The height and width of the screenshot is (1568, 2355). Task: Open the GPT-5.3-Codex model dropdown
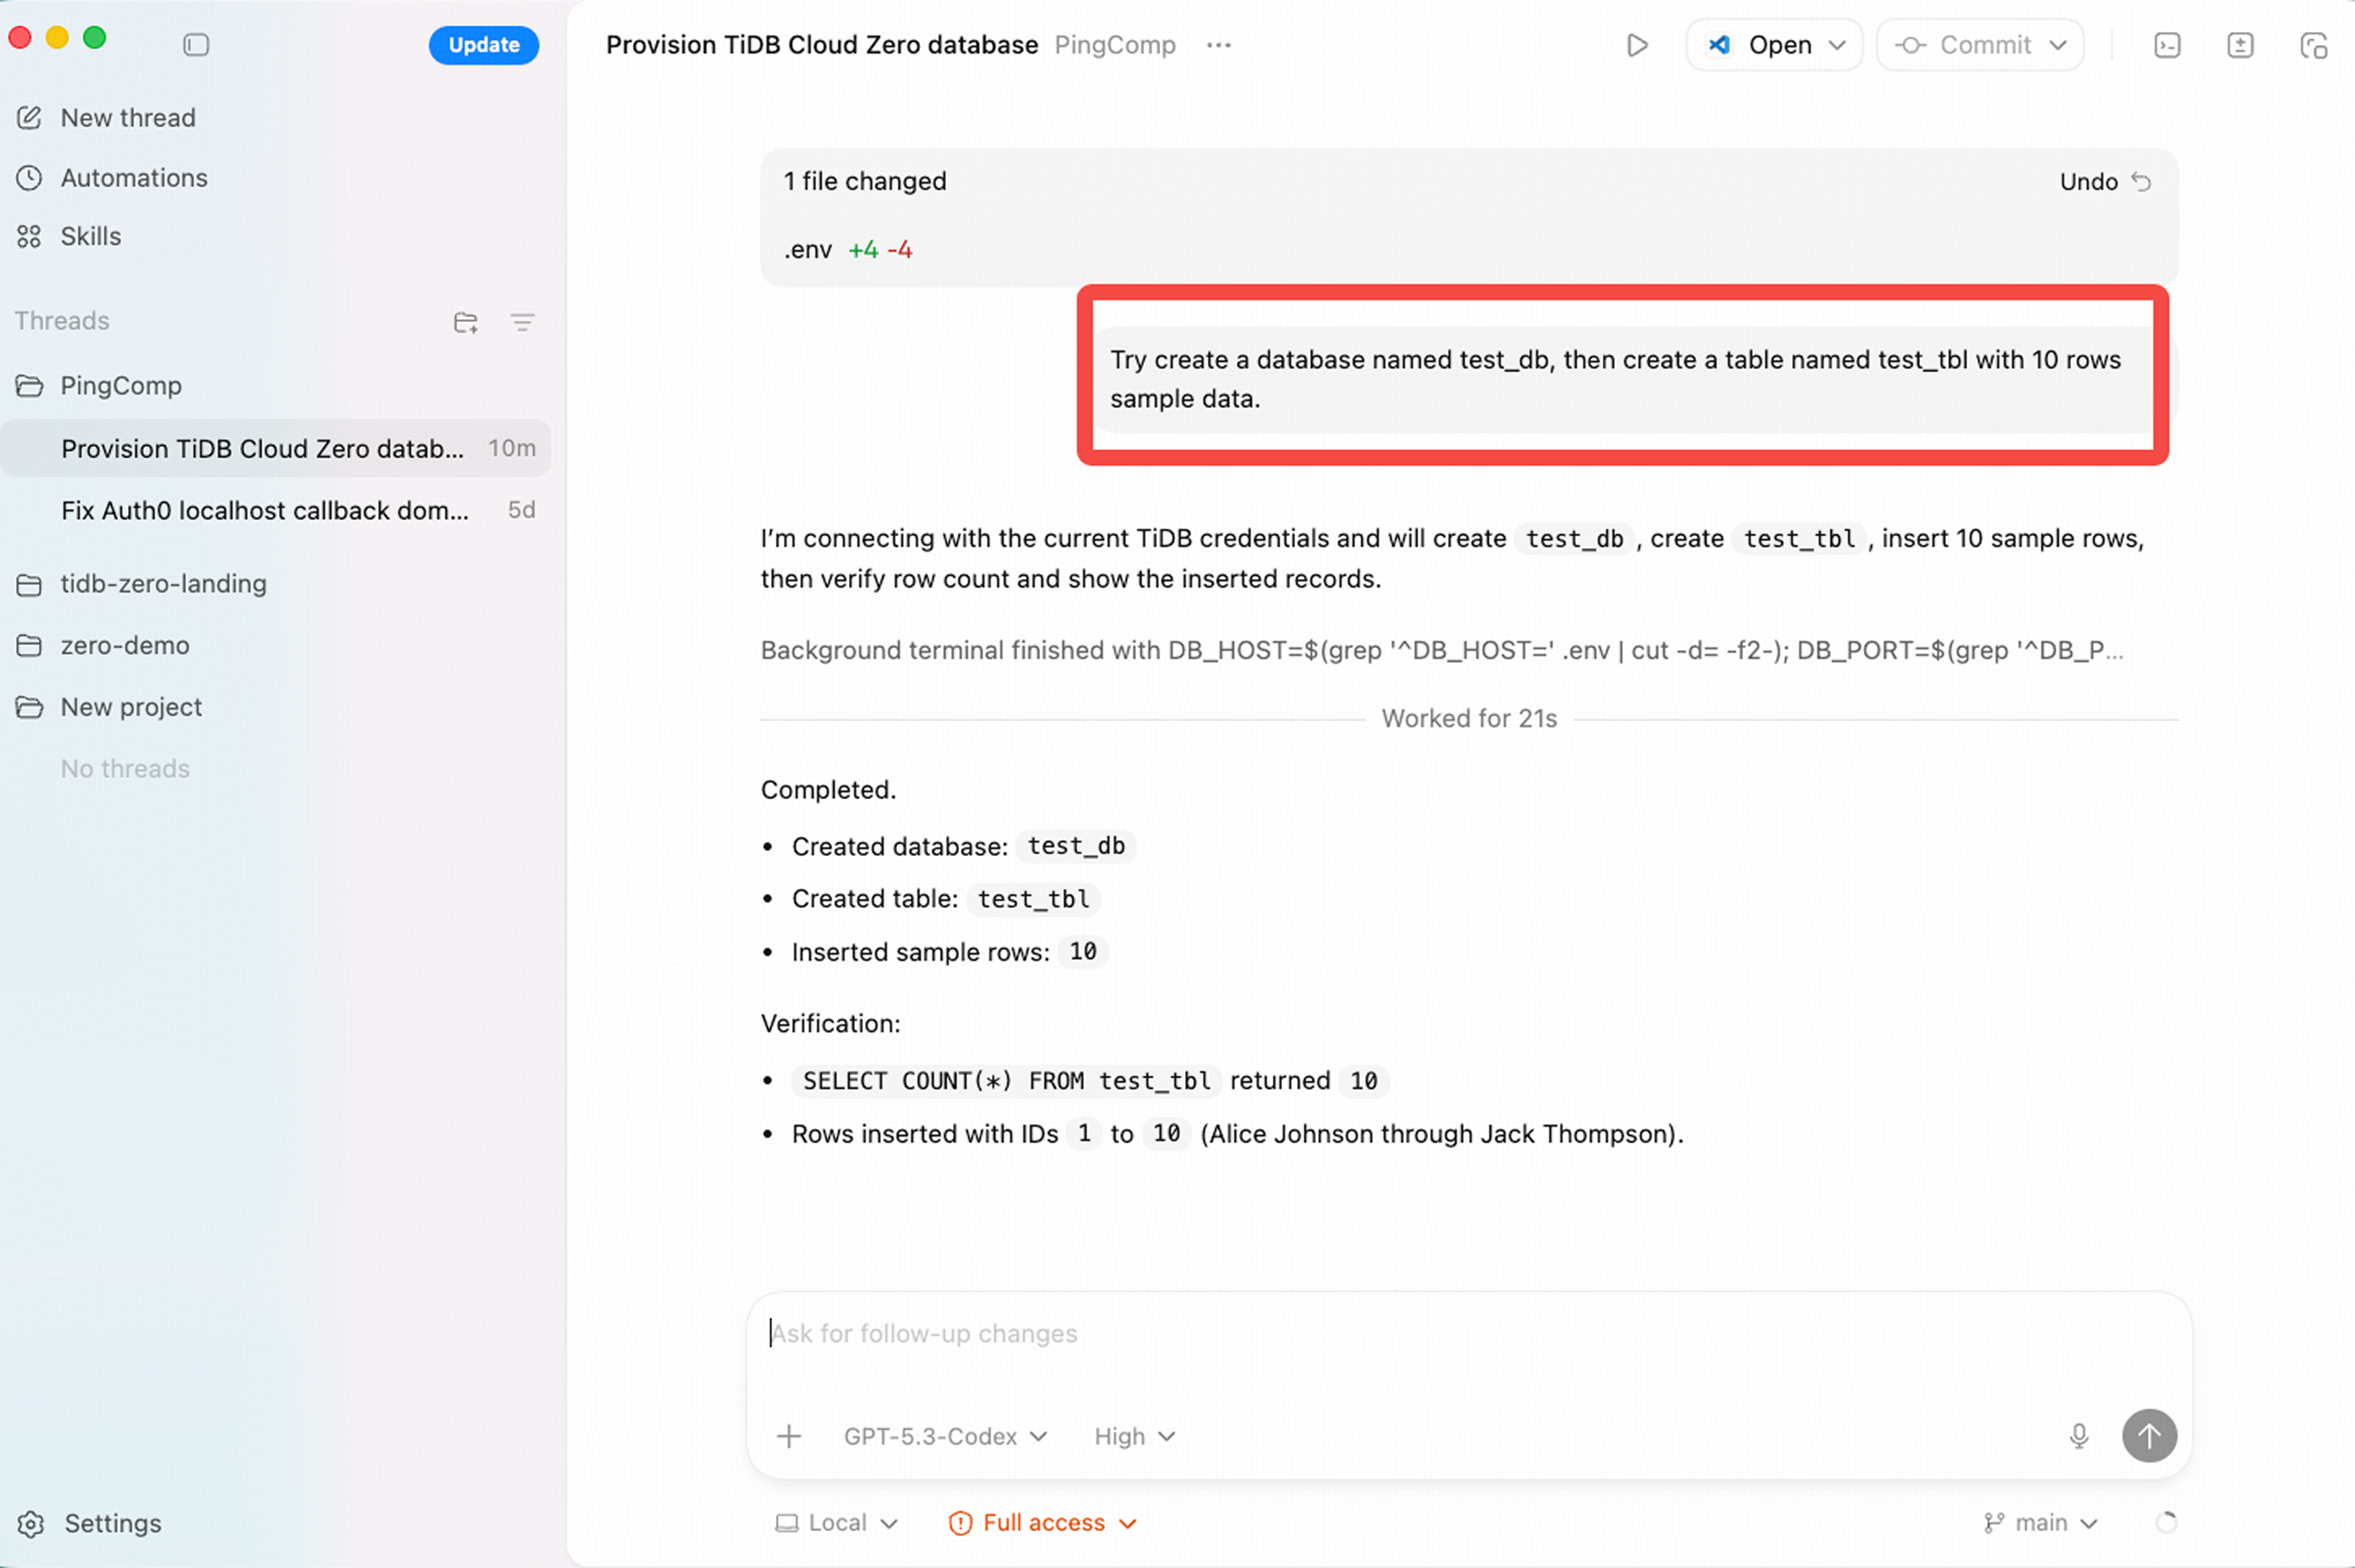pyautogui.click(x=945, y=1436)
